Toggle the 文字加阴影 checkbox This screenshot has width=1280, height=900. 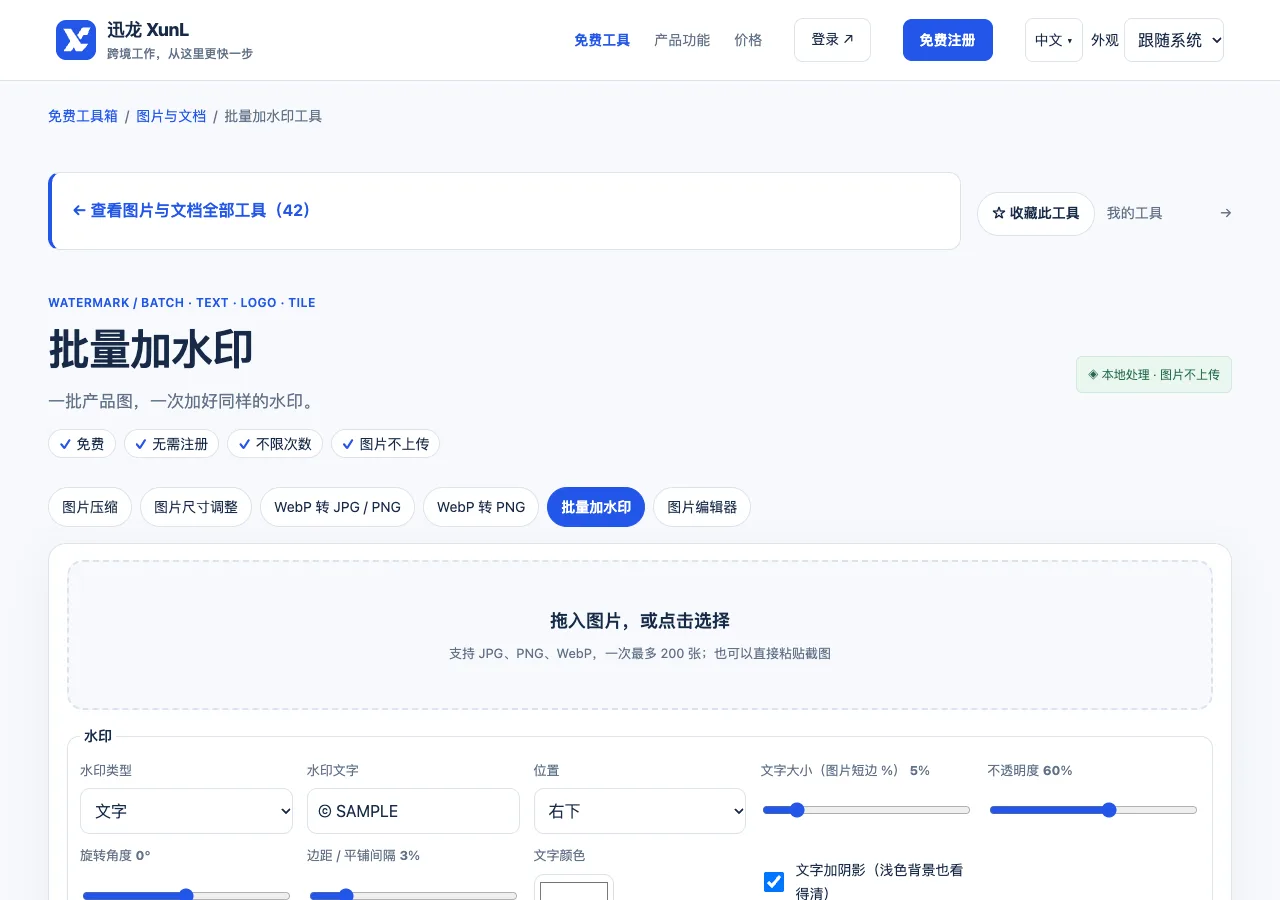[x=774, y=881]
